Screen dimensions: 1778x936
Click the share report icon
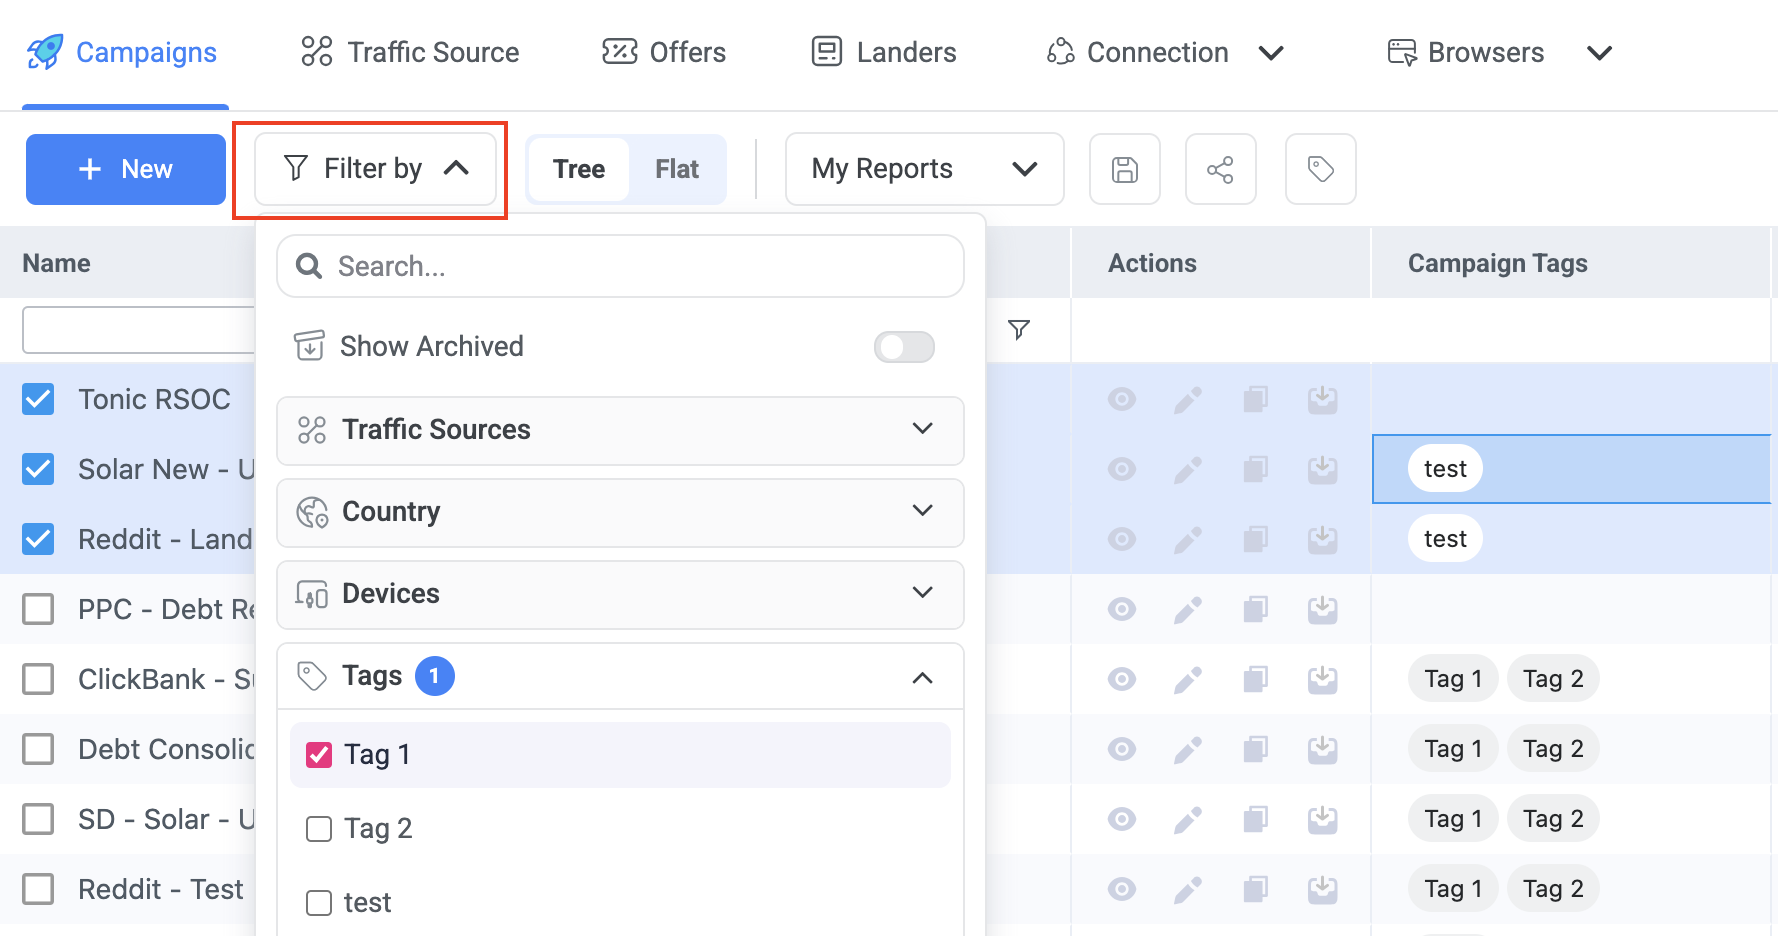tap(1220, 169)
